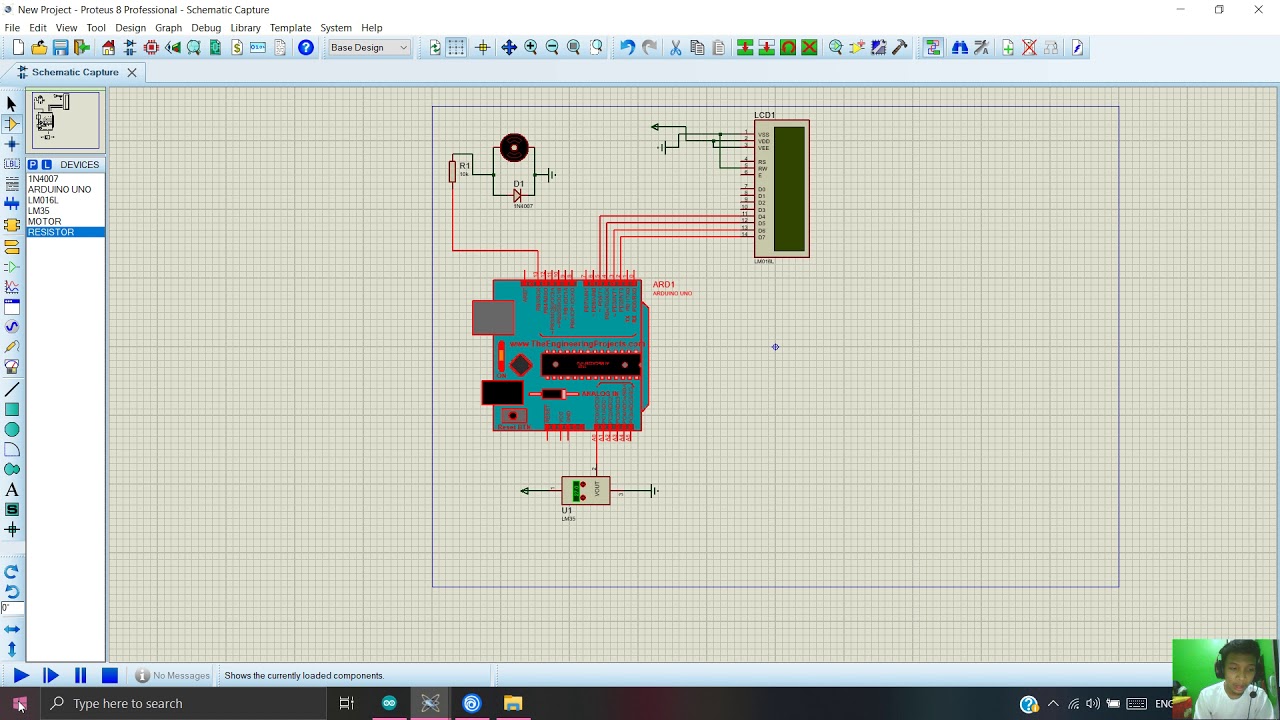The image size is (1280, 720).
Task: Click the L library manager button
Action: [x=46, y=164]
